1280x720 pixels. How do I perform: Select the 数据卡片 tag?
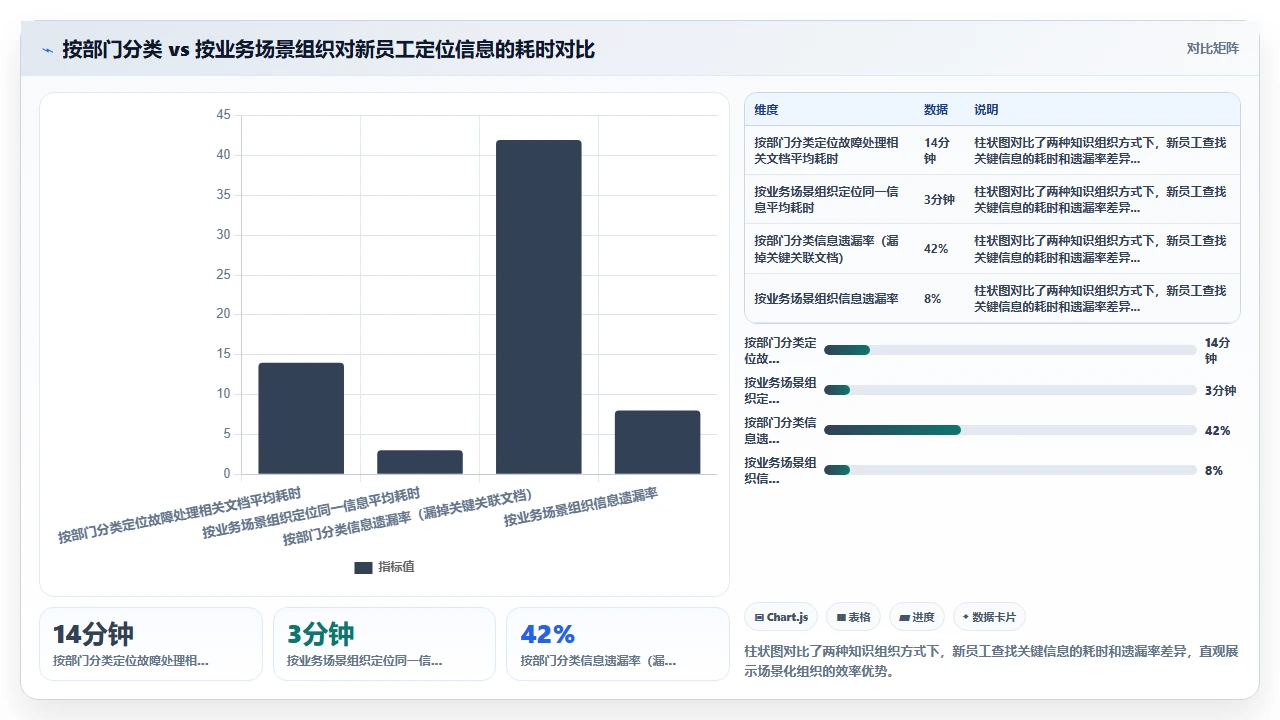click(989, 617)
